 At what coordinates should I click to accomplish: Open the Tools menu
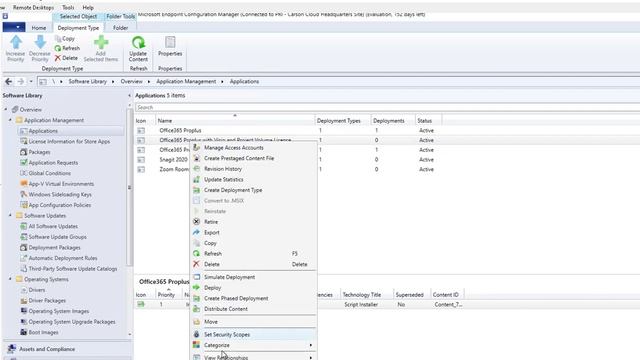click(x=68, y=7)
